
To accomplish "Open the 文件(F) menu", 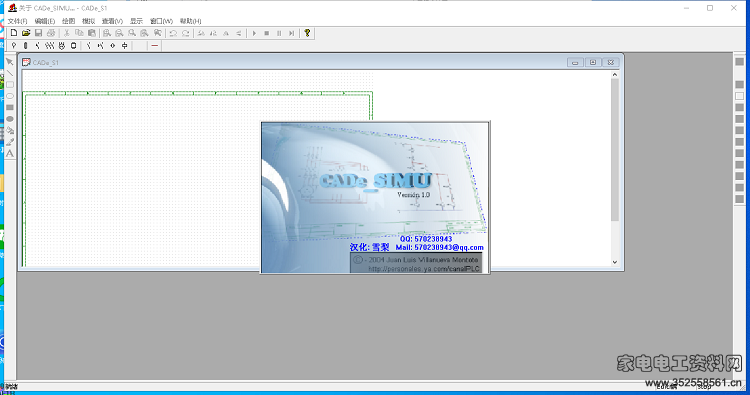I will pyautogui.click(x=17, y=21).
